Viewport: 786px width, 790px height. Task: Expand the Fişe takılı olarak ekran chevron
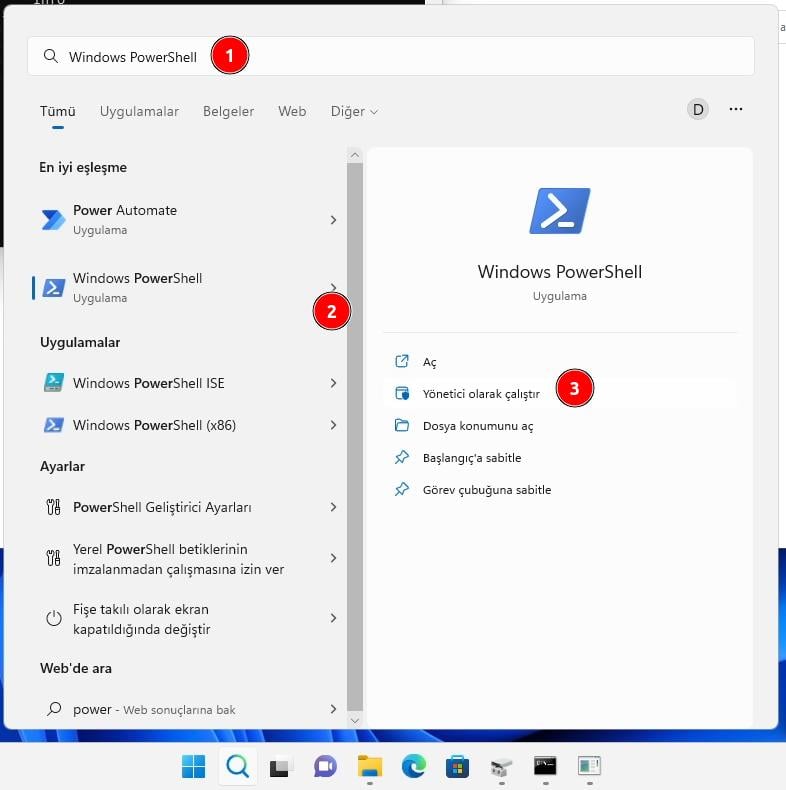coord(333,618)
